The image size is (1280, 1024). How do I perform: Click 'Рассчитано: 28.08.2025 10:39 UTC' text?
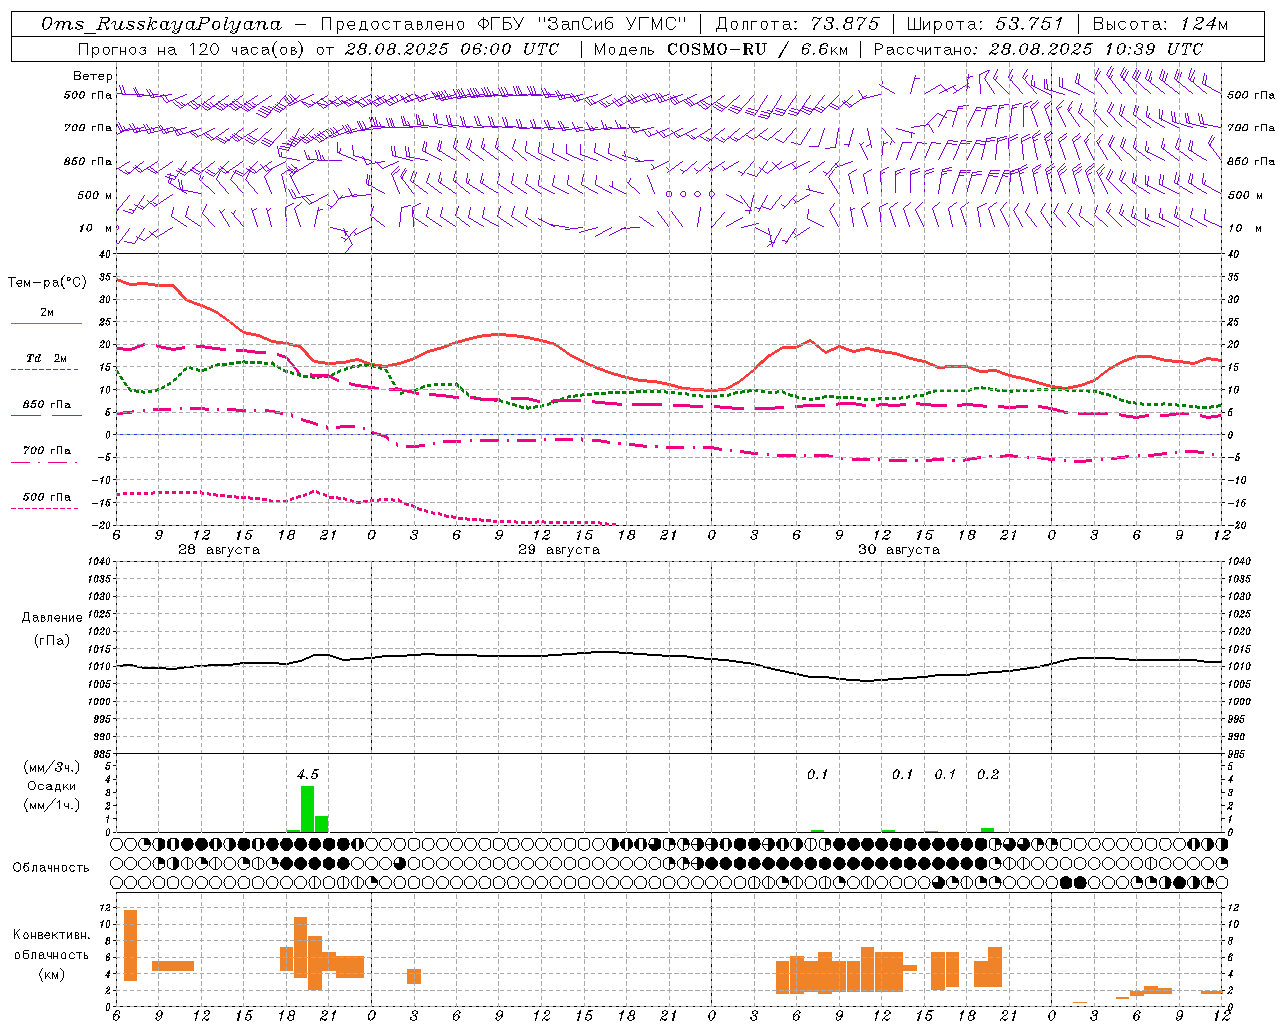tap(1038, 49)
